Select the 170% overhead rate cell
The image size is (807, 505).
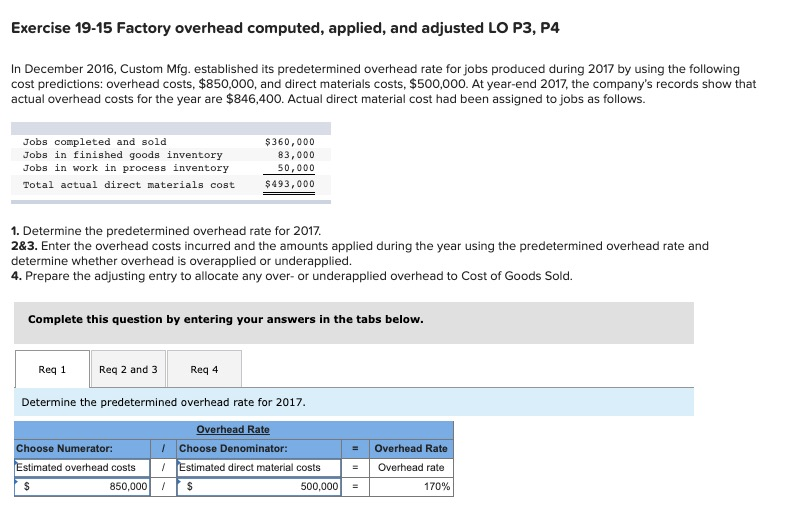(x=411, y=486)
